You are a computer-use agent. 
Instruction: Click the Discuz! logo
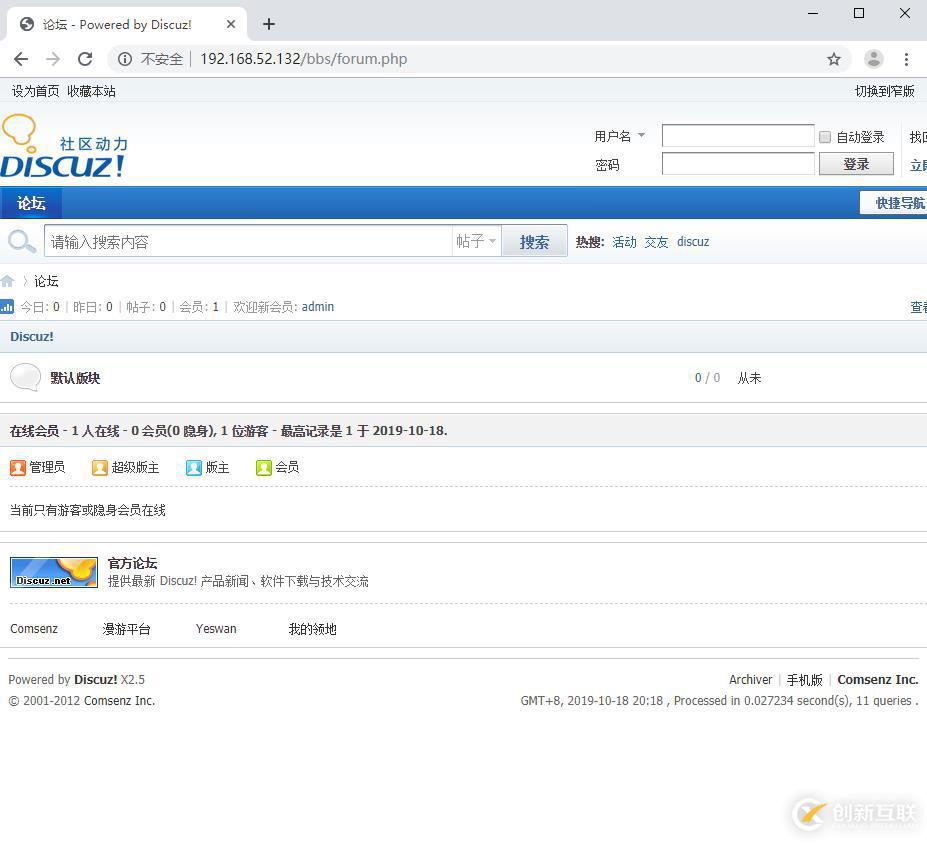pyautogui.click(x=64, y=147)
